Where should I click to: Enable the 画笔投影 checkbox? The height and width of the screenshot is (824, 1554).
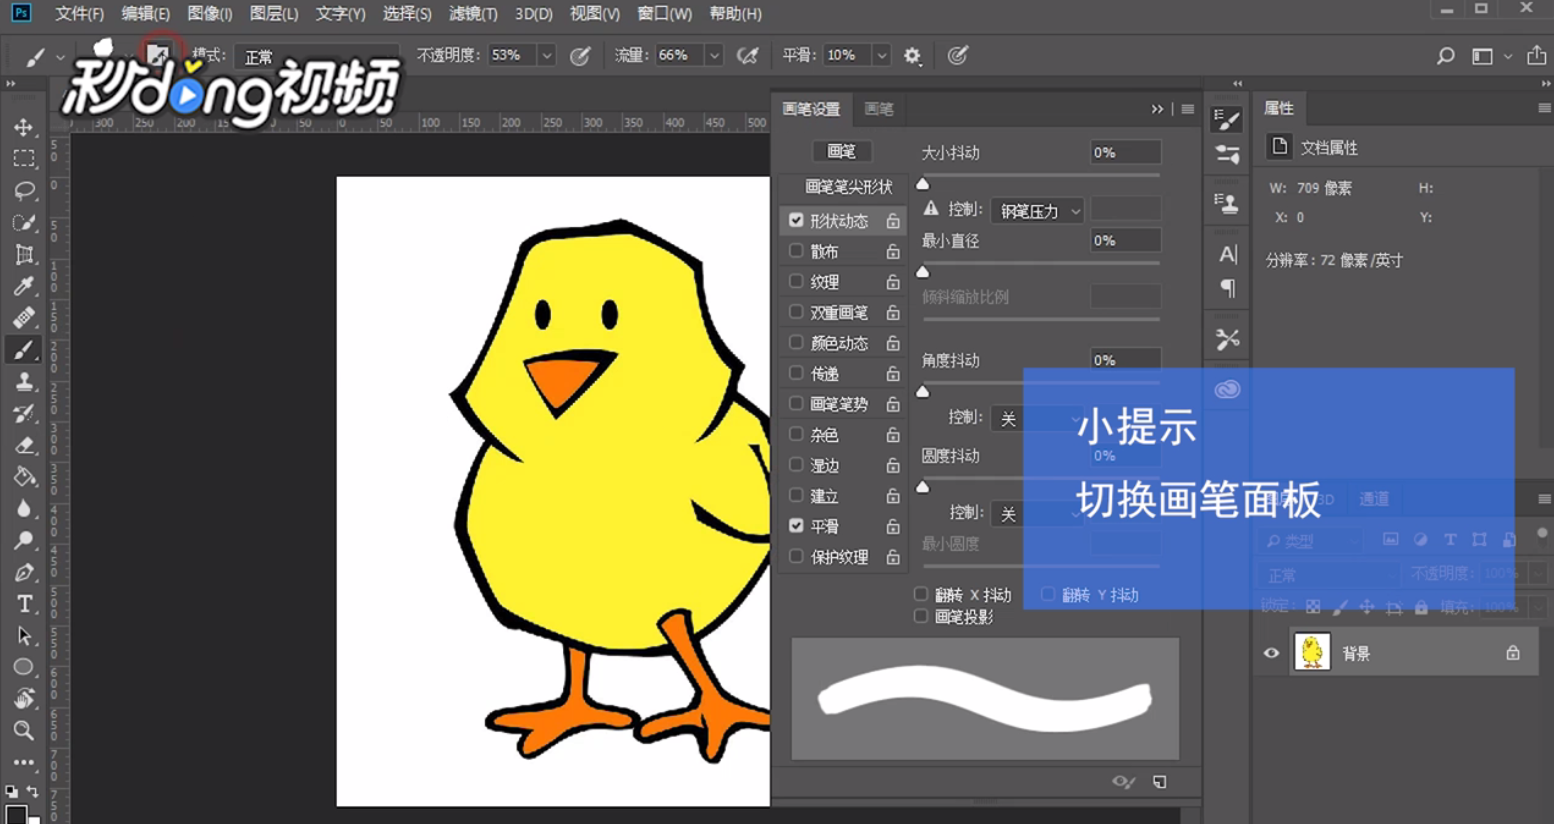tap(921, 616)
